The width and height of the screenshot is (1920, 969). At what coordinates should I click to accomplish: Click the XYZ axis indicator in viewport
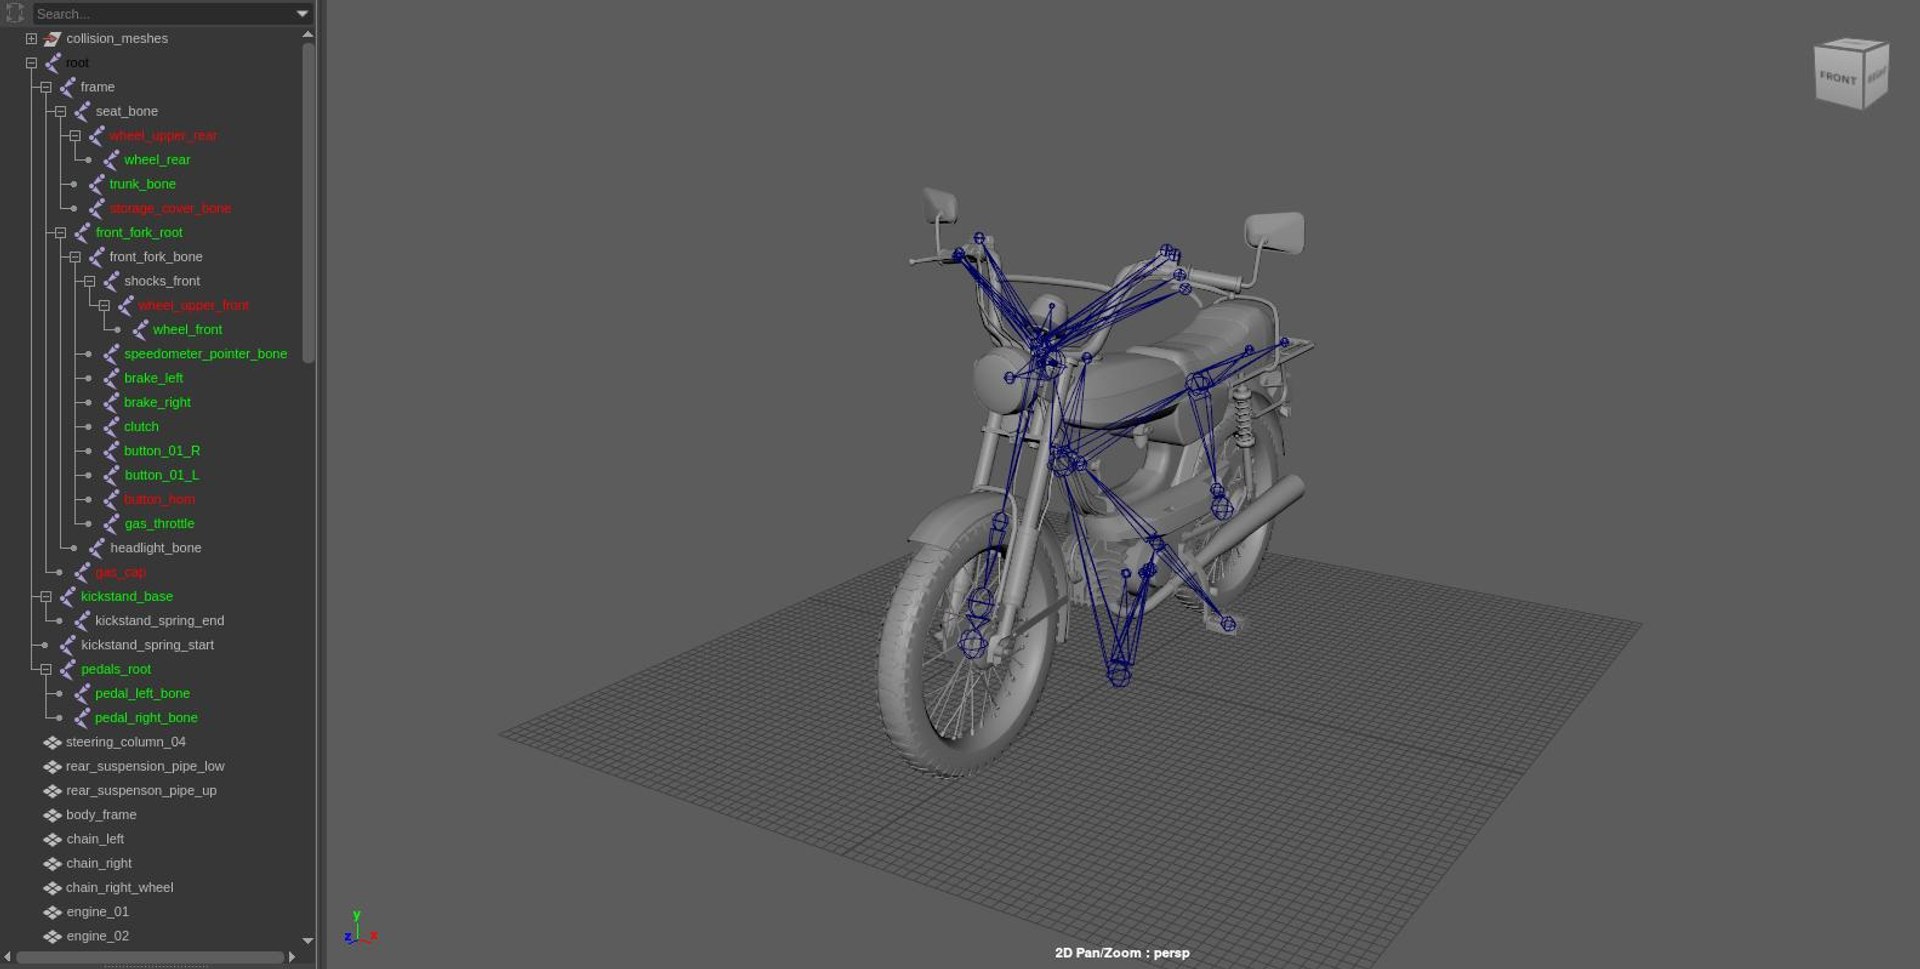[360, 928]
